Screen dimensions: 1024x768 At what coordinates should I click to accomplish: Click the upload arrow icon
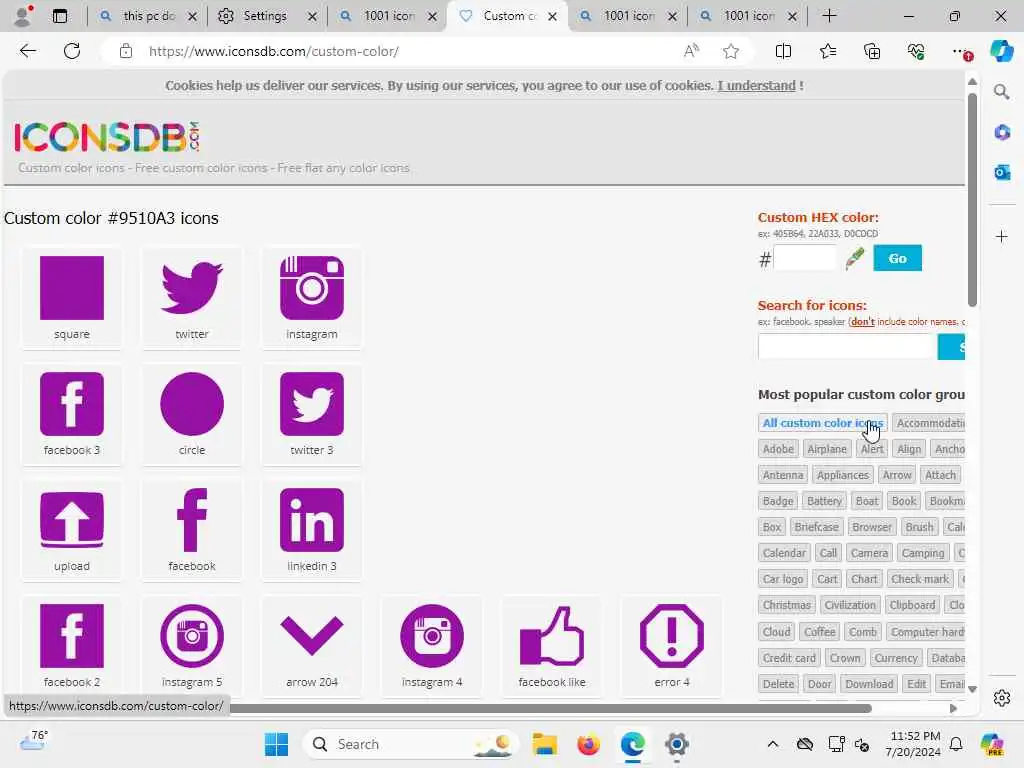click(x=72, y=520)
